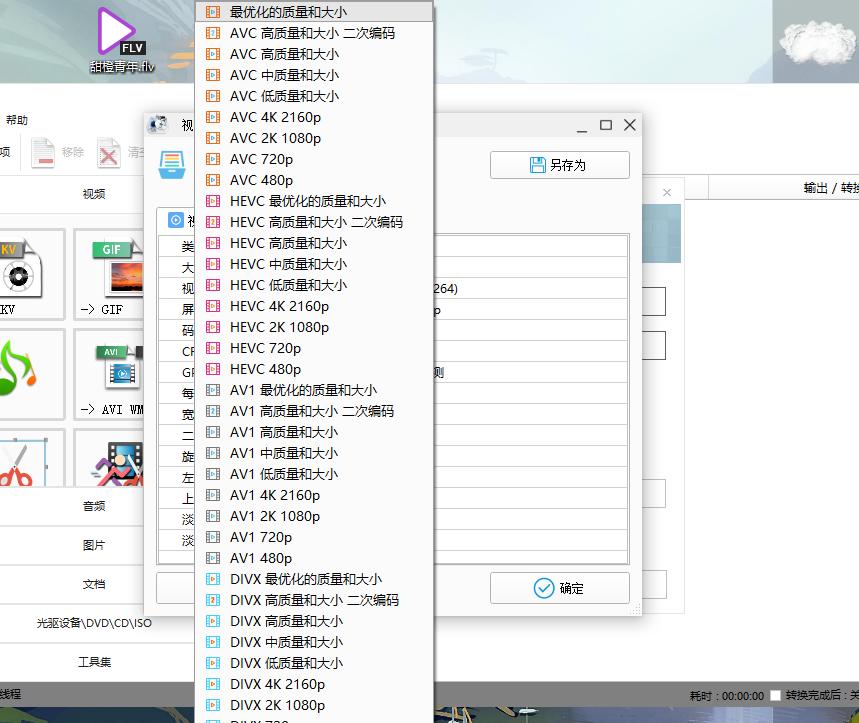Screen dimensions: 859x723
Task: Click the 移除 remove file icon
Action: click(x=43, y=152)
